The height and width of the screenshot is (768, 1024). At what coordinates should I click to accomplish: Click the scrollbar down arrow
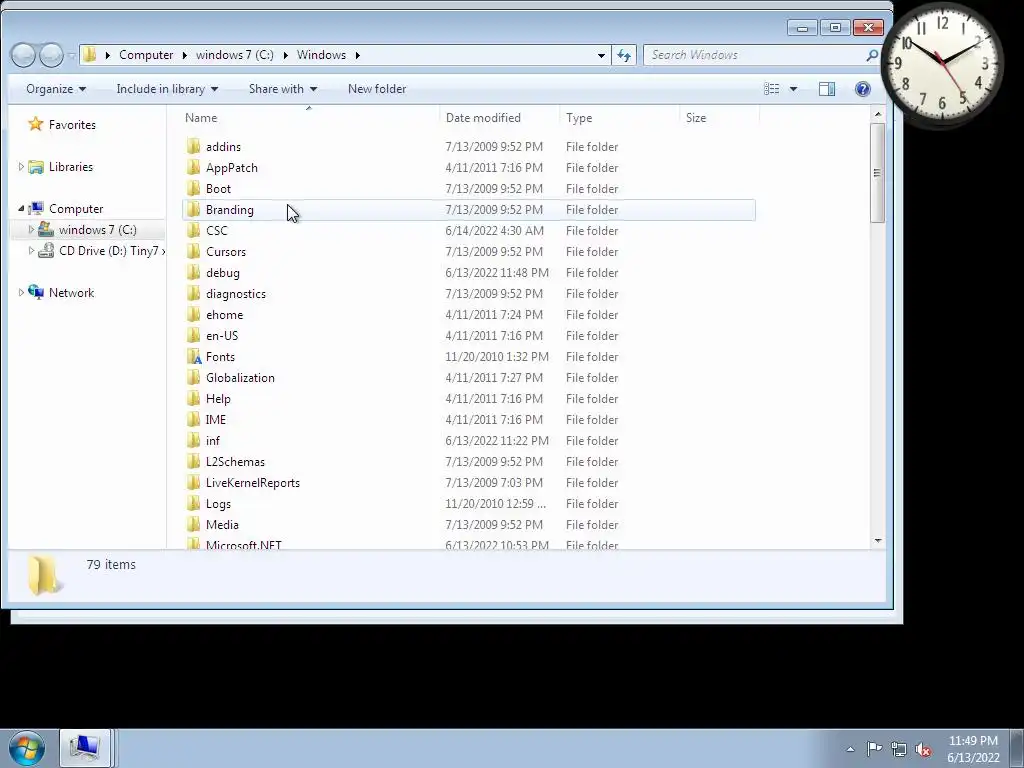click(878, 541)
